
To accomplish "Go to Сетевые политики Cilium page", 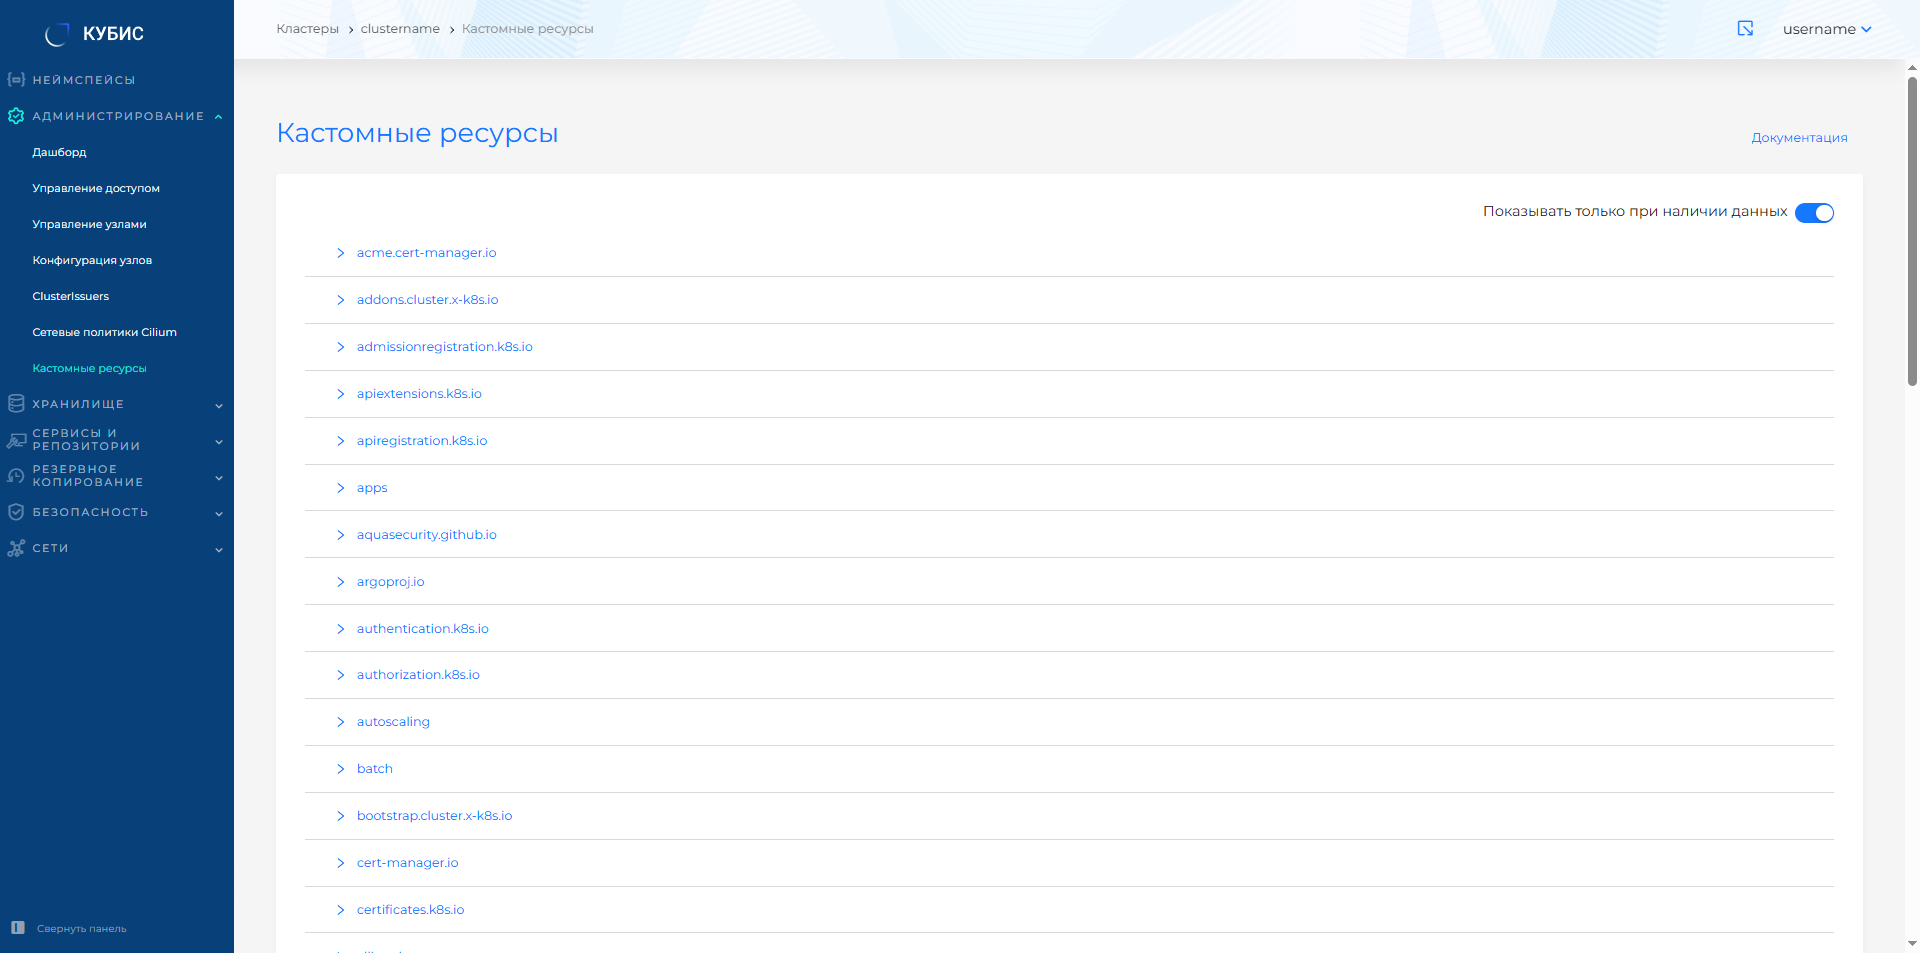I will pos(104,332).
